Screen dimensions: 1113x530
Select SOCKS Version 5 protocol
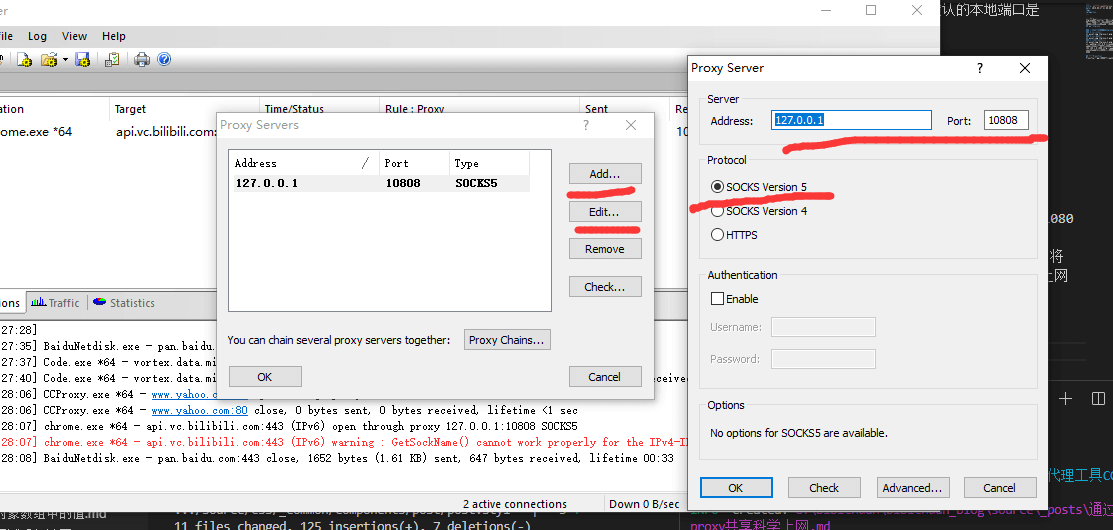[x=717, y=187]
